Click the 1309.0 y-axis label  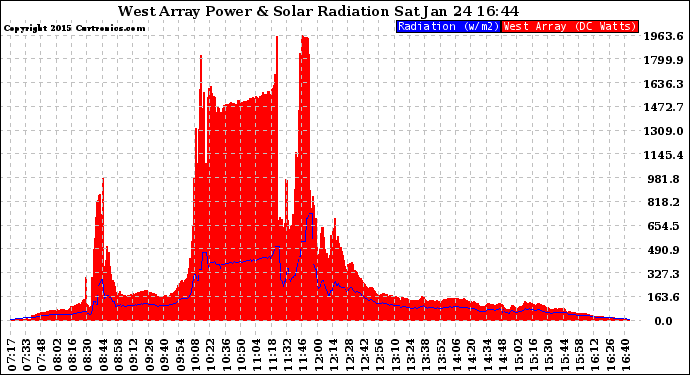pos(664,131)
